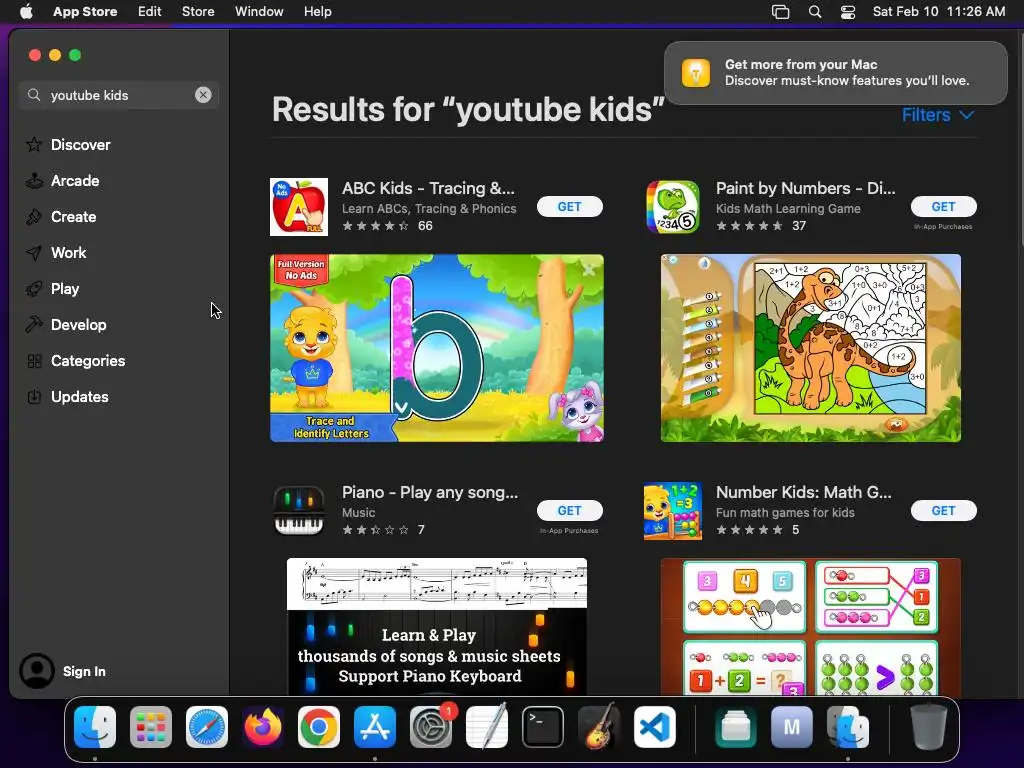Image resolution: width=1024 pixels, height=768 pixels.
Task: Get the Paint by Numbers app
Action: [943, 206]
